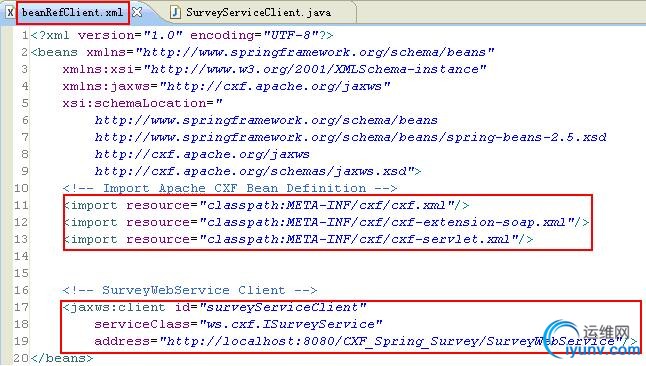
Task: Click the Java file icon on SurveyServiceClient tab
Action: pos(175,12)
